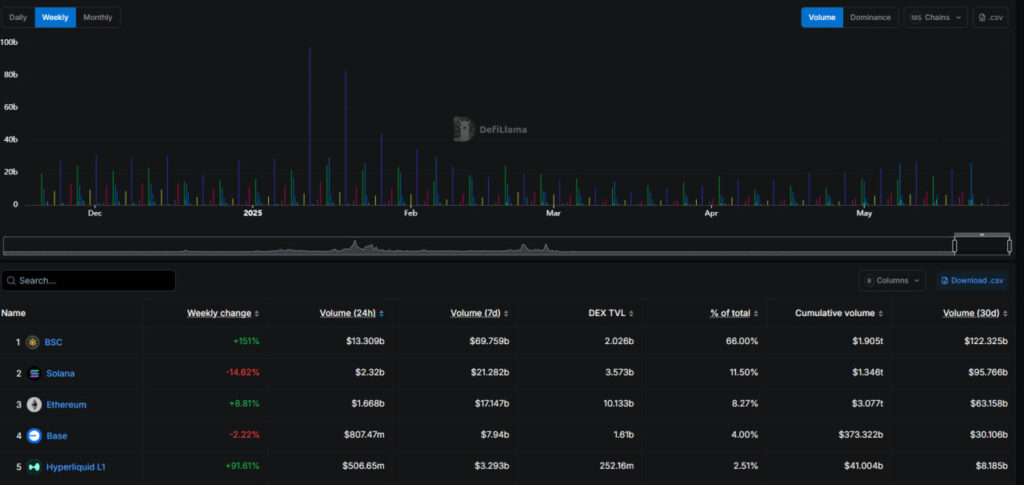The width and height of the screenshot is (1024, 485).
Task: Sort by Cumulative volume arrows icon
Action: pos(880,313)
